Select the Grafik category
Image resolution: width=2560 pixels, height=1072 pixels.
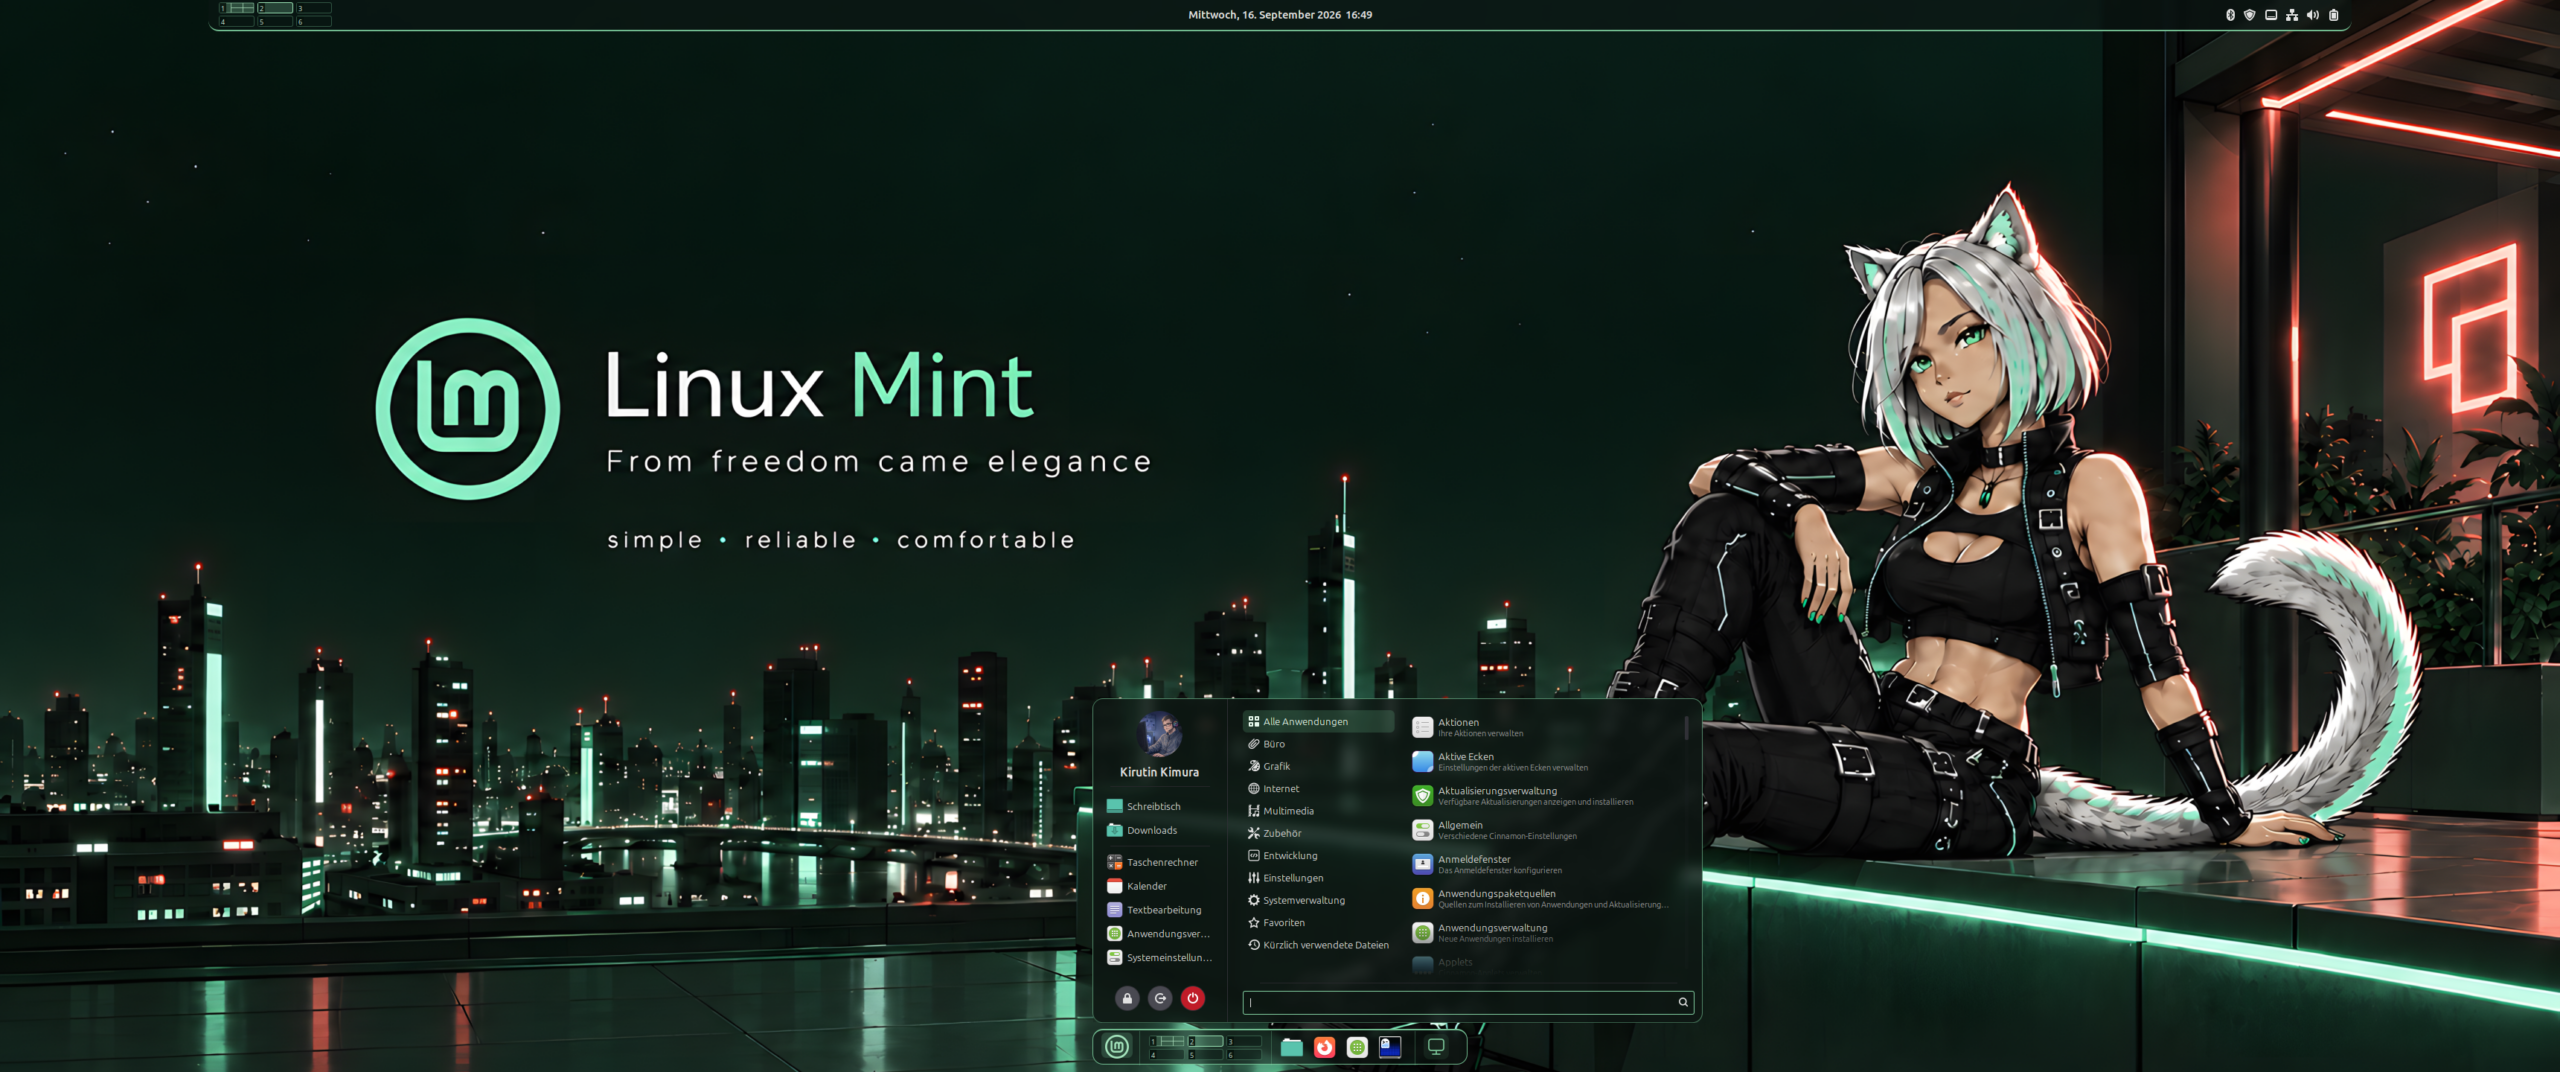[x=1318, y=766]
